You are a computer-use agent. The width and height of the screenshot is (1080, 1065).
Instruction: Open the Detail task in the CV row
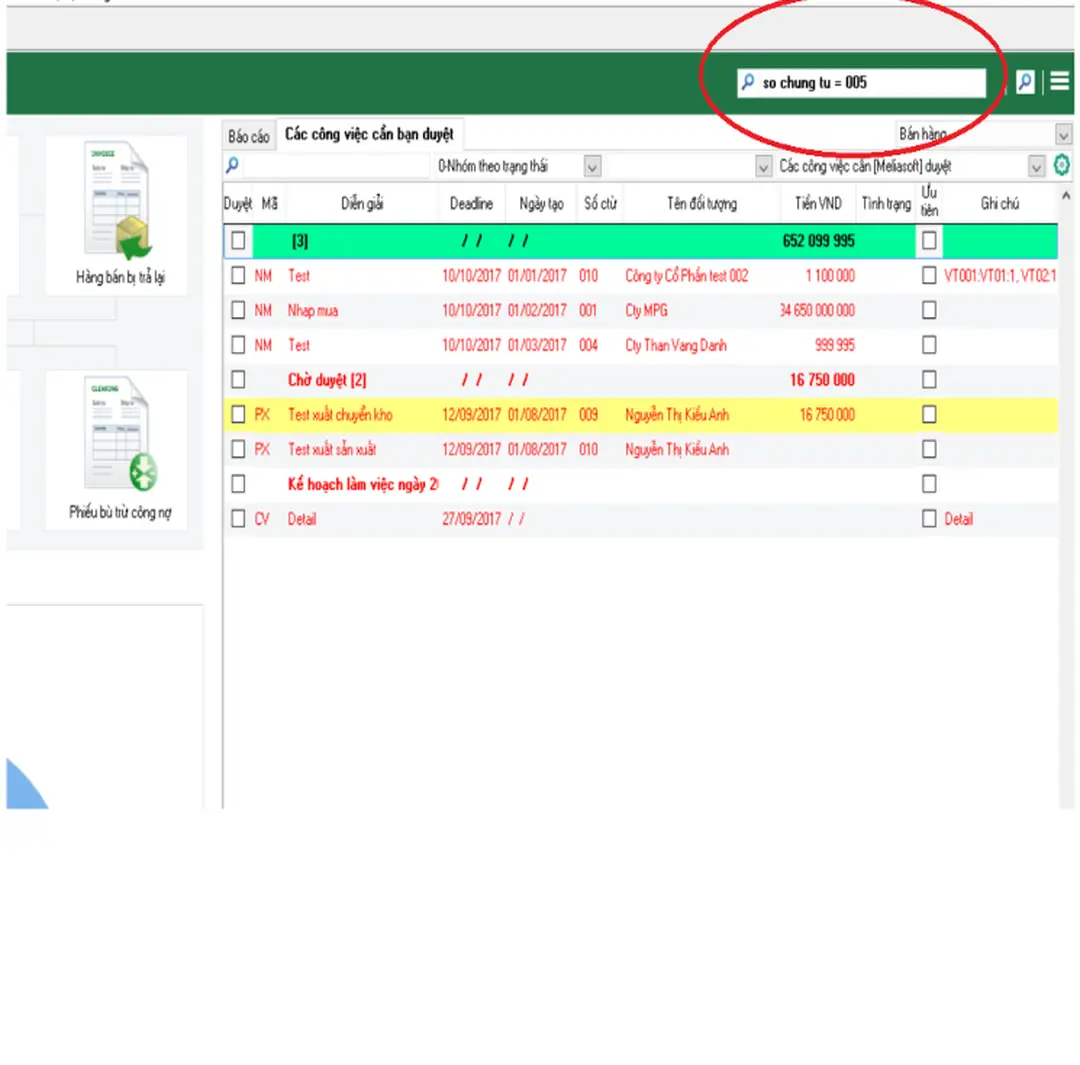[302, 518]
